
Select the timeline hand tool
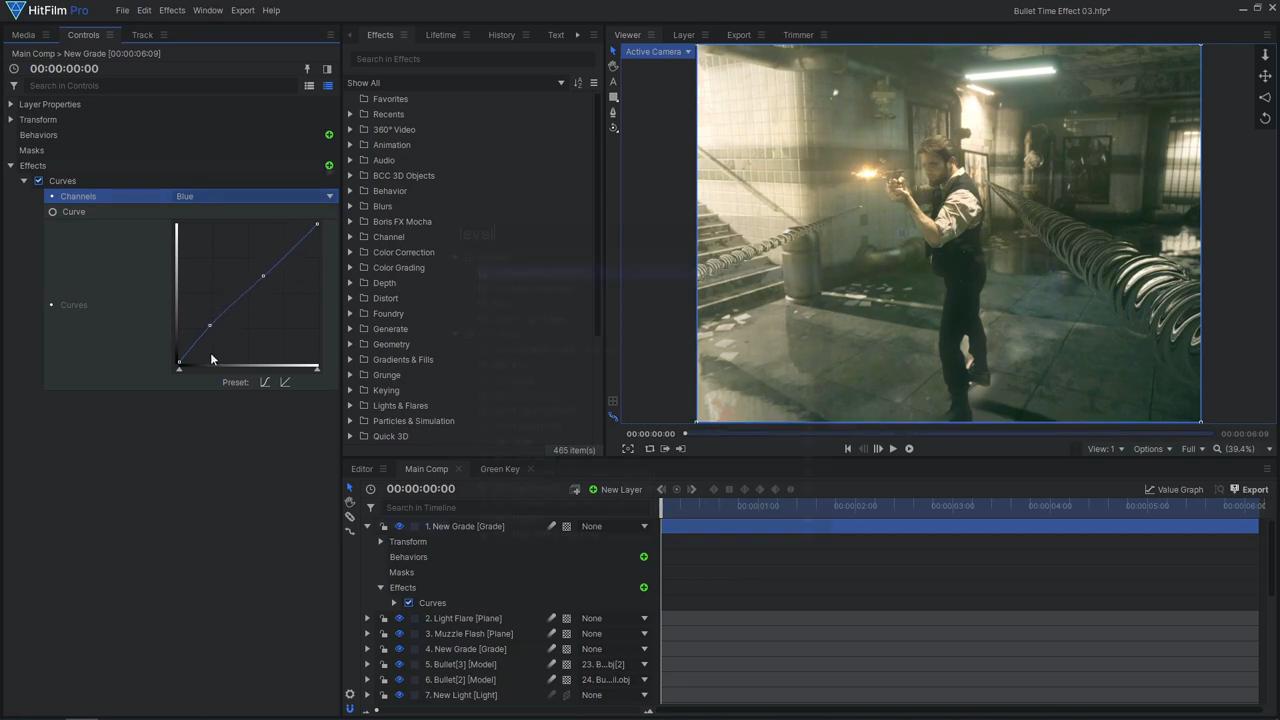coord(349,502)
